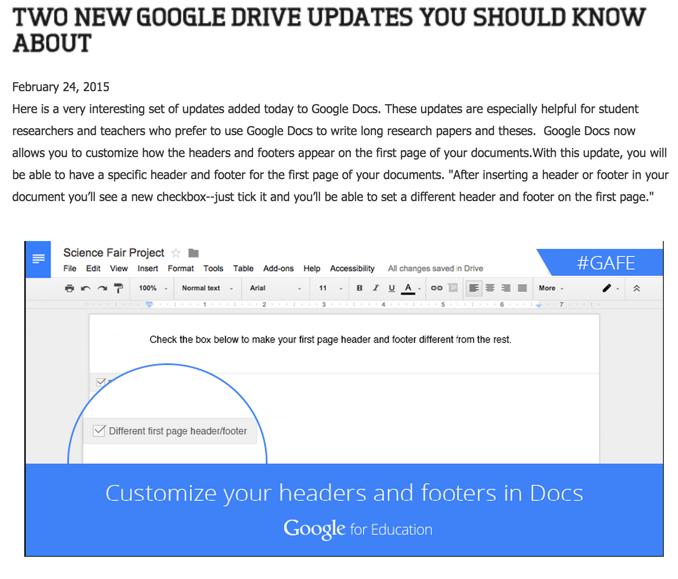The height and width of the screenshot is (579, 678).
Task: Click the Google Docs home icon
Action: click(x=38, y=259)
